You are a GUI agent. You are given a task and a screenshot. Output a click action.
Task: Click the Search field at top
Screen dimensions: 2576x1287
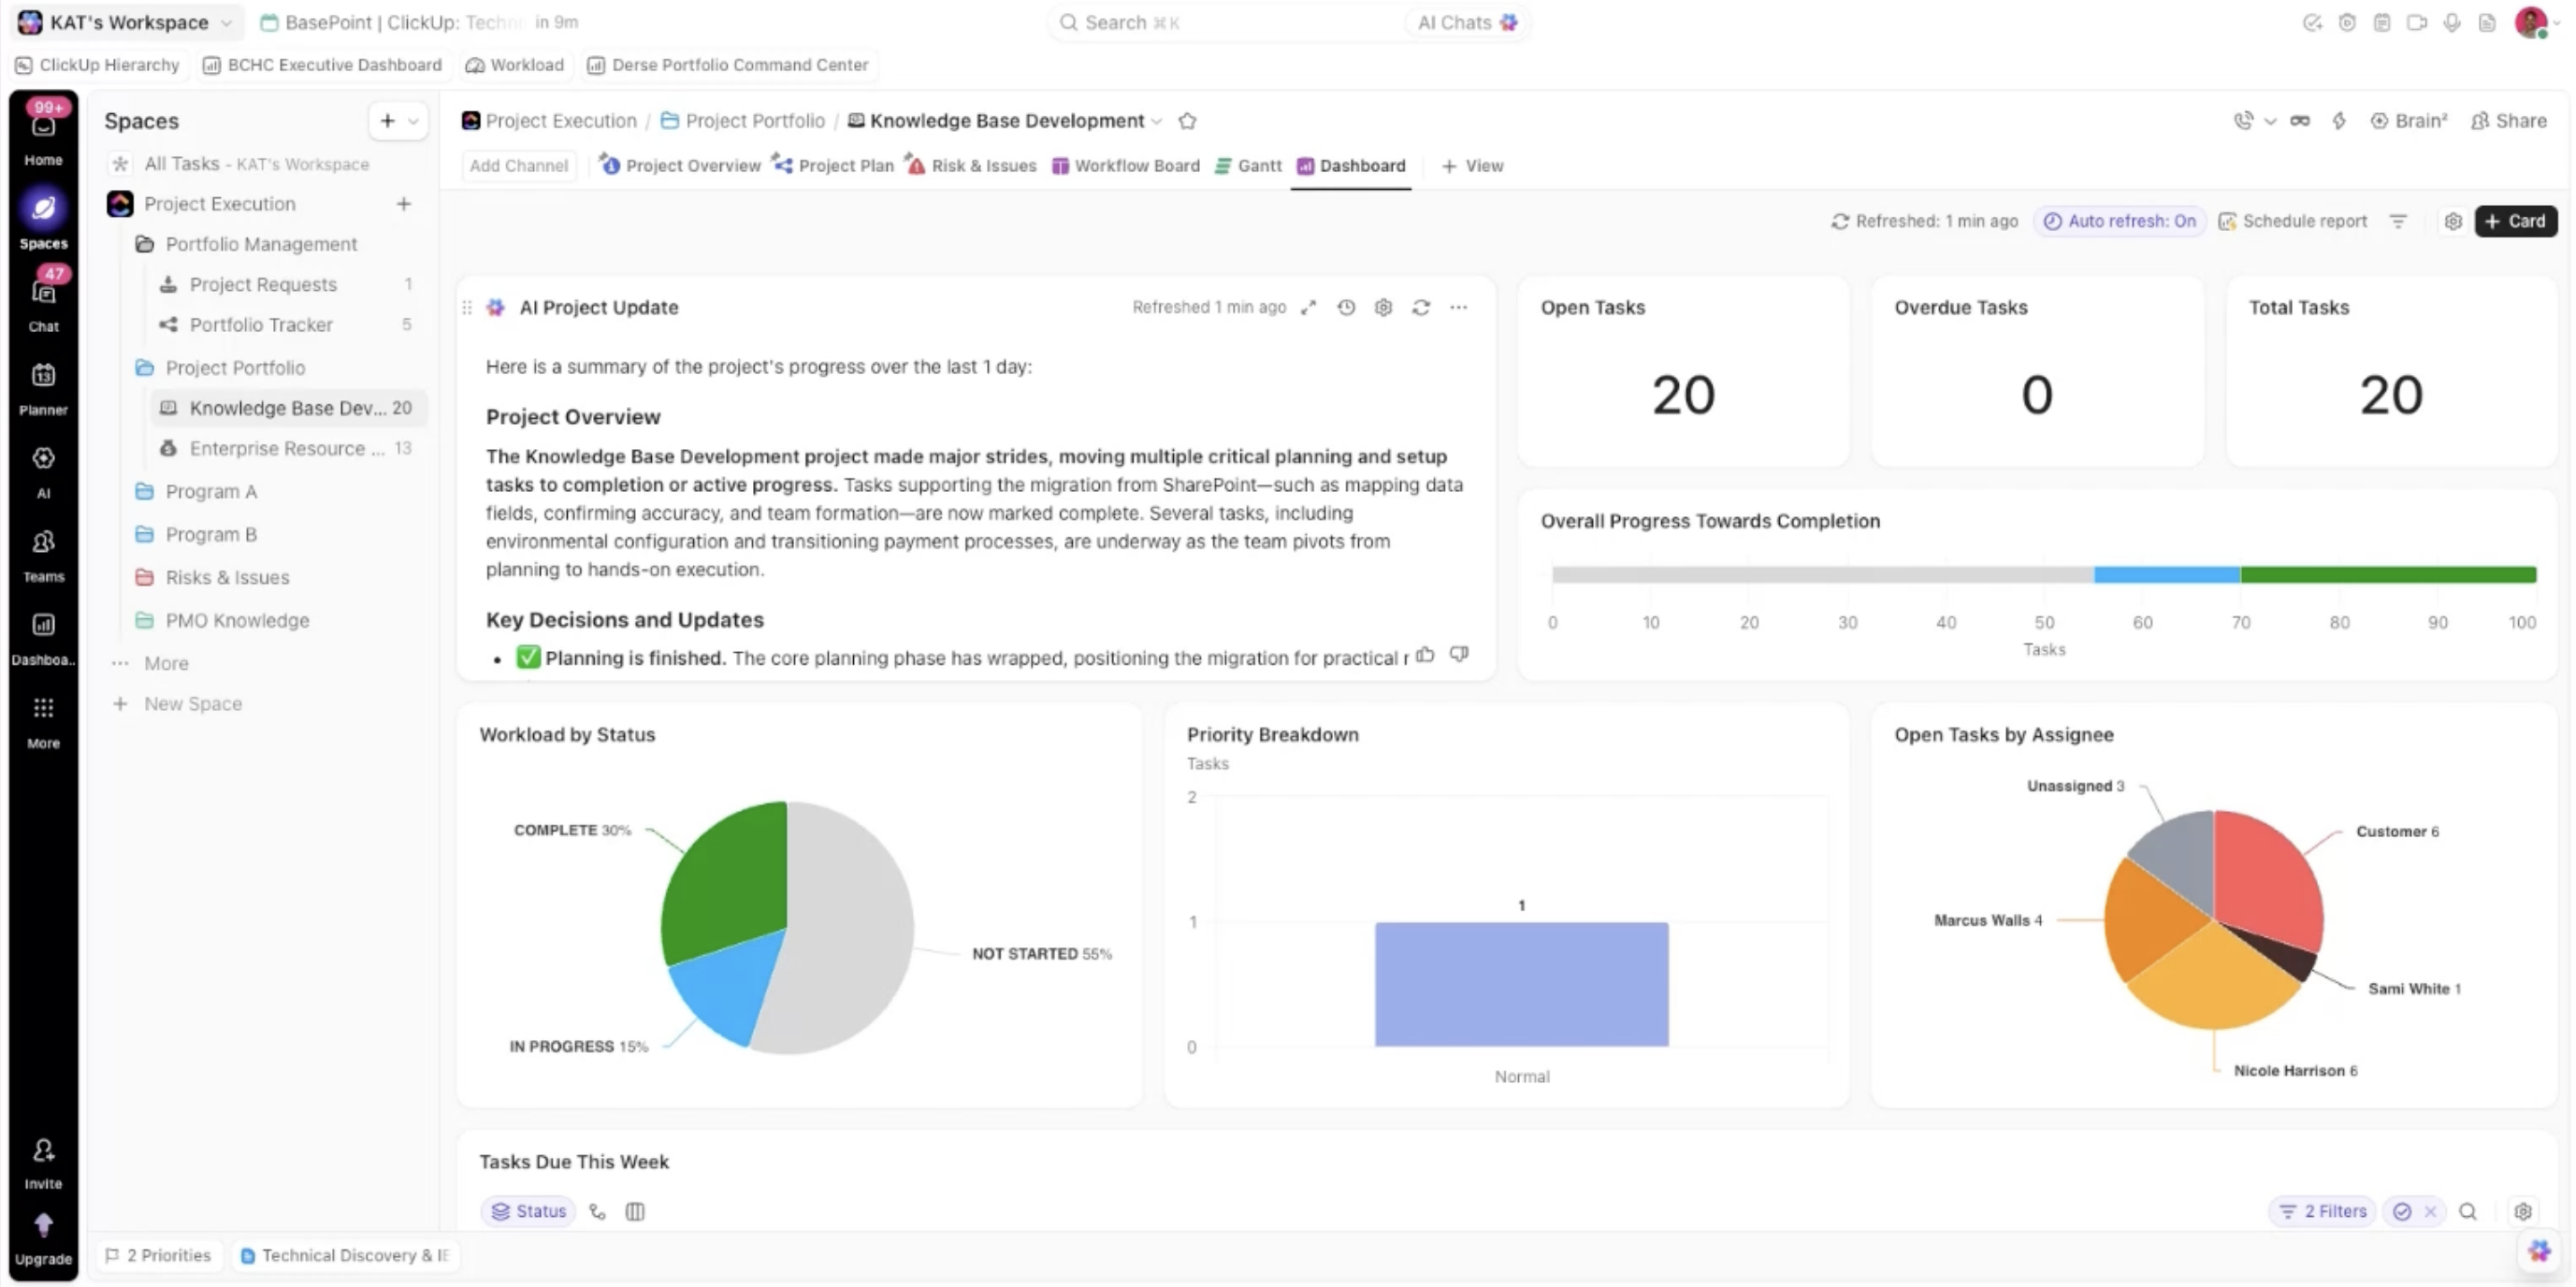click(1230, 22)
